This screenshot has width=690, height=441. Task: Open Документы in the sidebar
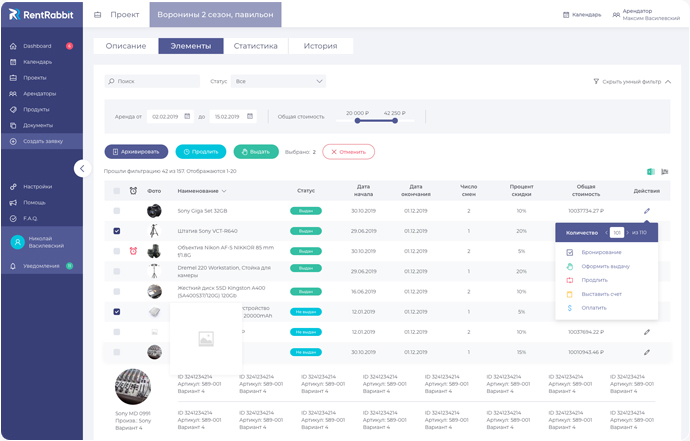point(38,125)
